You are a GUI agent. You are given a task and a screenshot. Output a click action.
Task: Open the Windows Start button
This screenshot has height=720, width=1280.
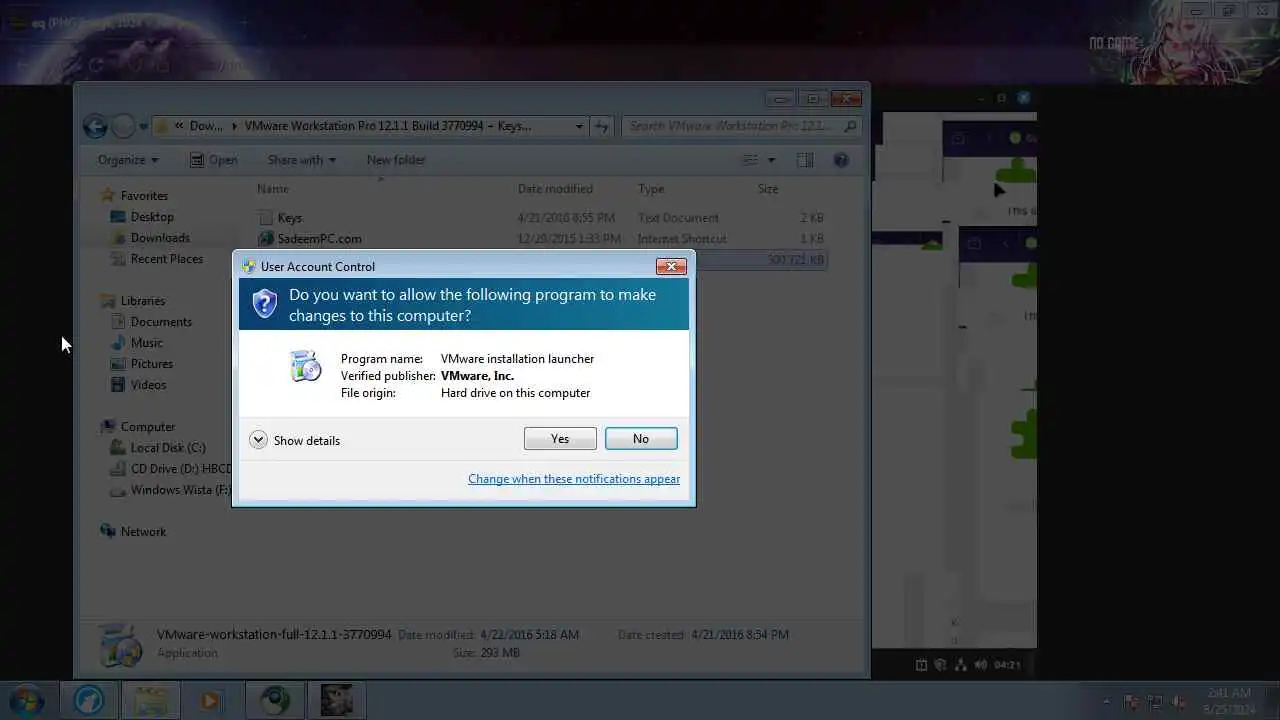(27, 700)
